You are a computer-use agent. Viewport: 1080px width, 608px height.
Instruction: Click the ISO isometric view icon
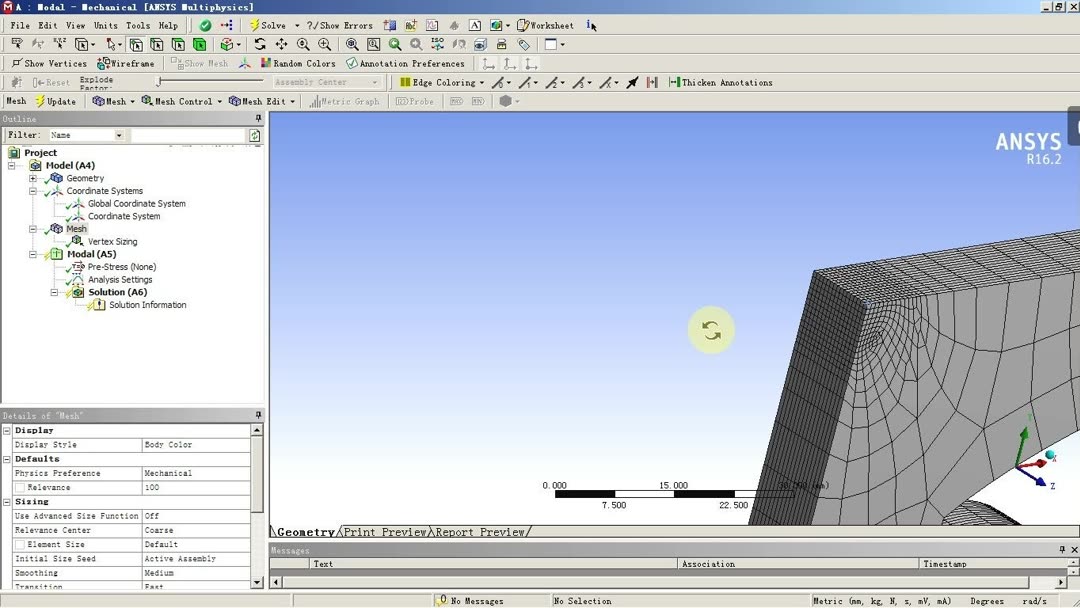click(x=437, y=44)
